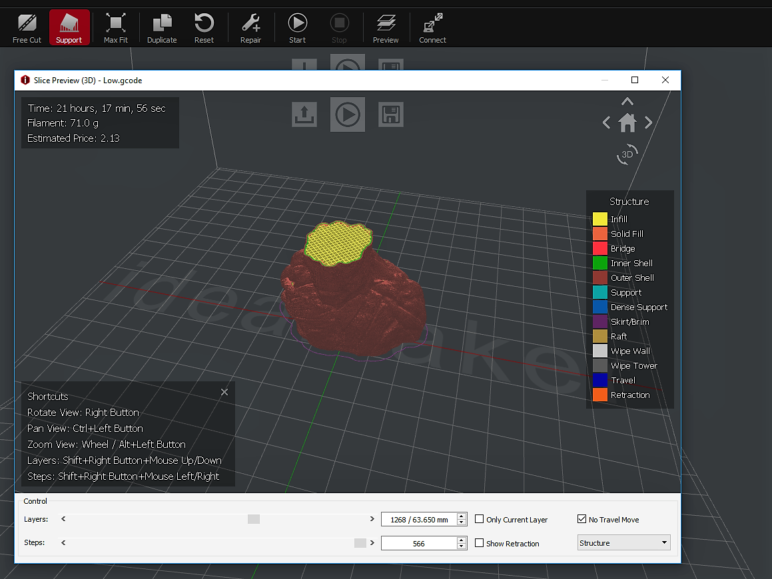The height and width of the screenshot is (579, 772).
Task: Maximize the Slice Preview window
Action: (x=635, y=80)
